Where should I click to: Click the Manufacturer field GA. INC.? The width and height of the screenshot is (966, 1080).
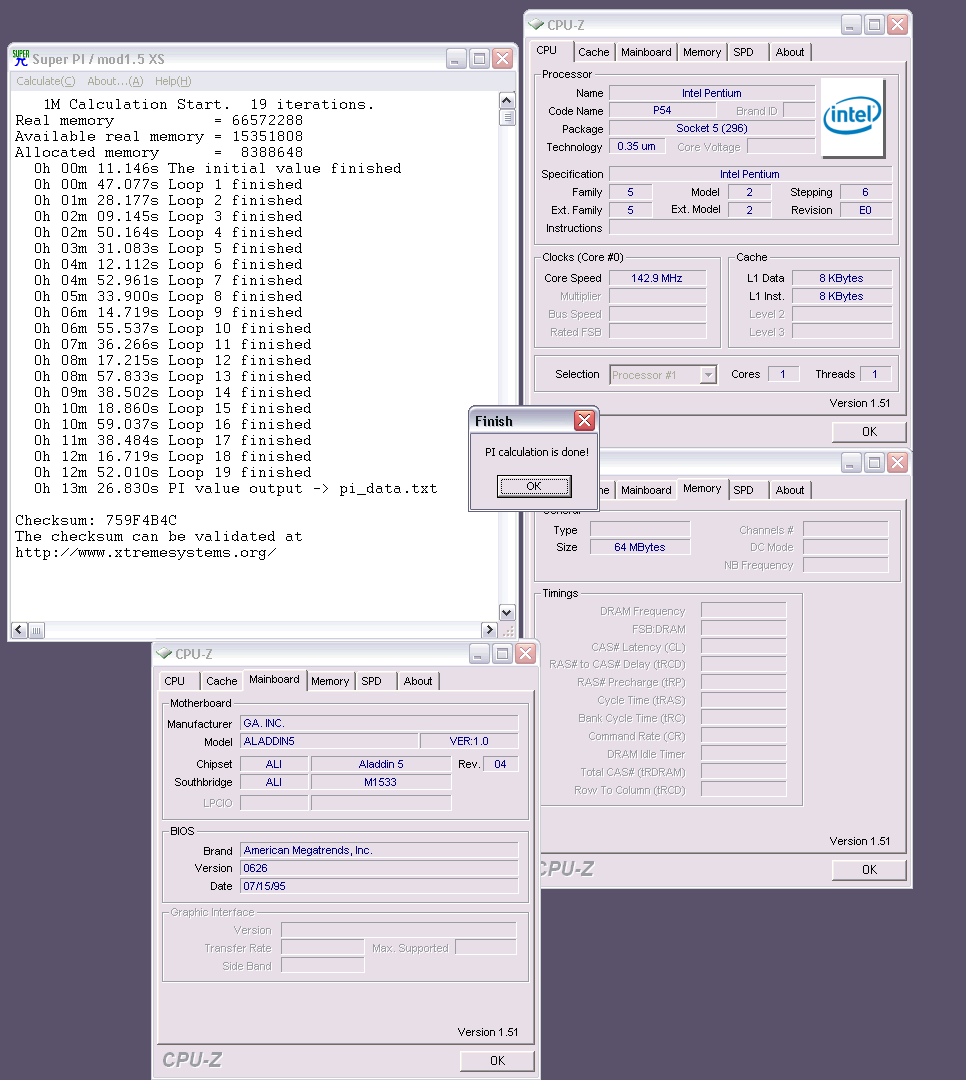coord(379,723)
